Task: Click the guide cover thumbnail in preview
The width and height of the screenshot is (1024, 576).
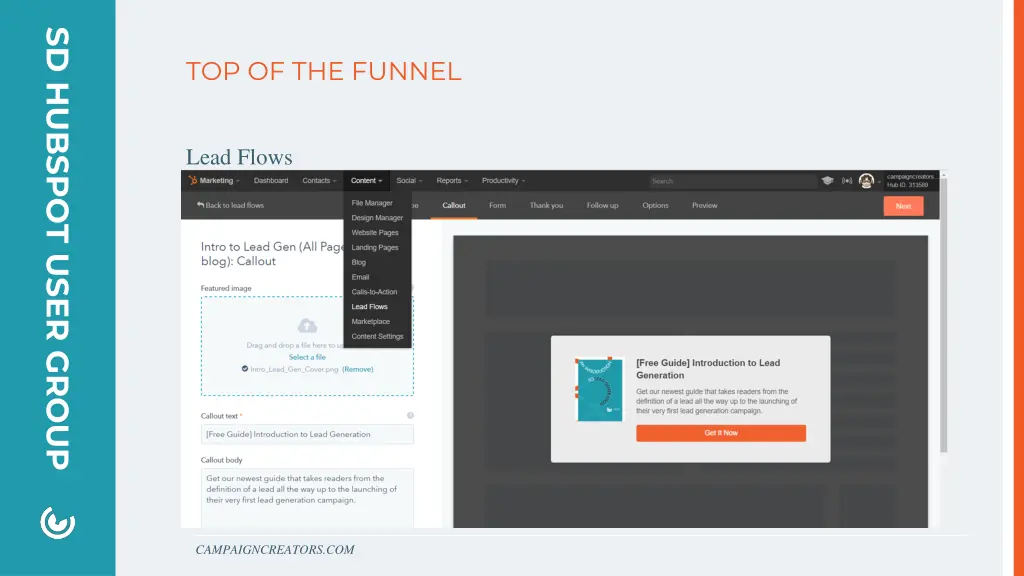Action: [x=600, y=389]
